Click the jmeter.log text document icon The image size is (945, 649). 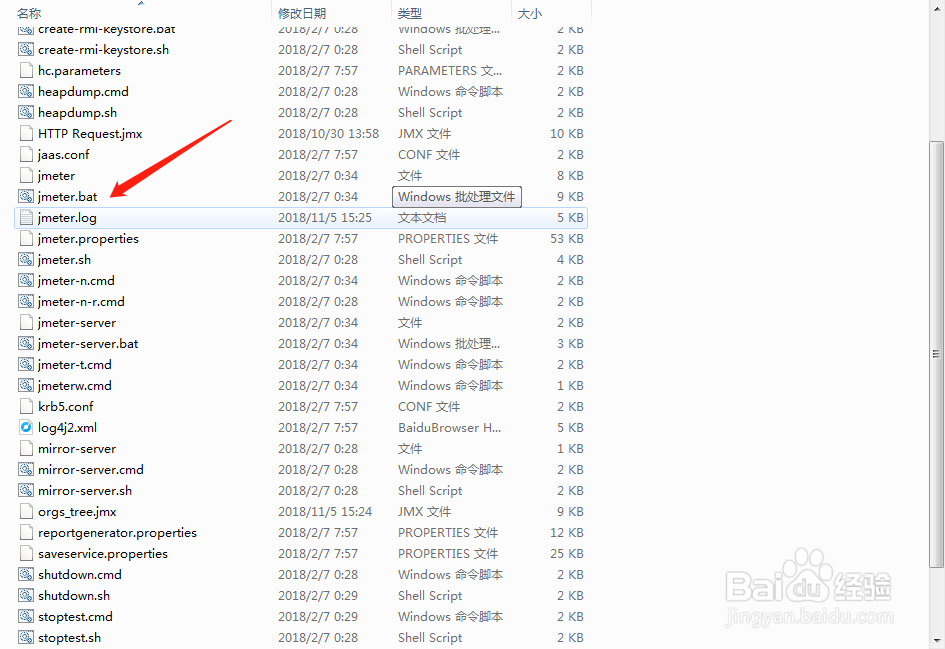tap(26, 218)
